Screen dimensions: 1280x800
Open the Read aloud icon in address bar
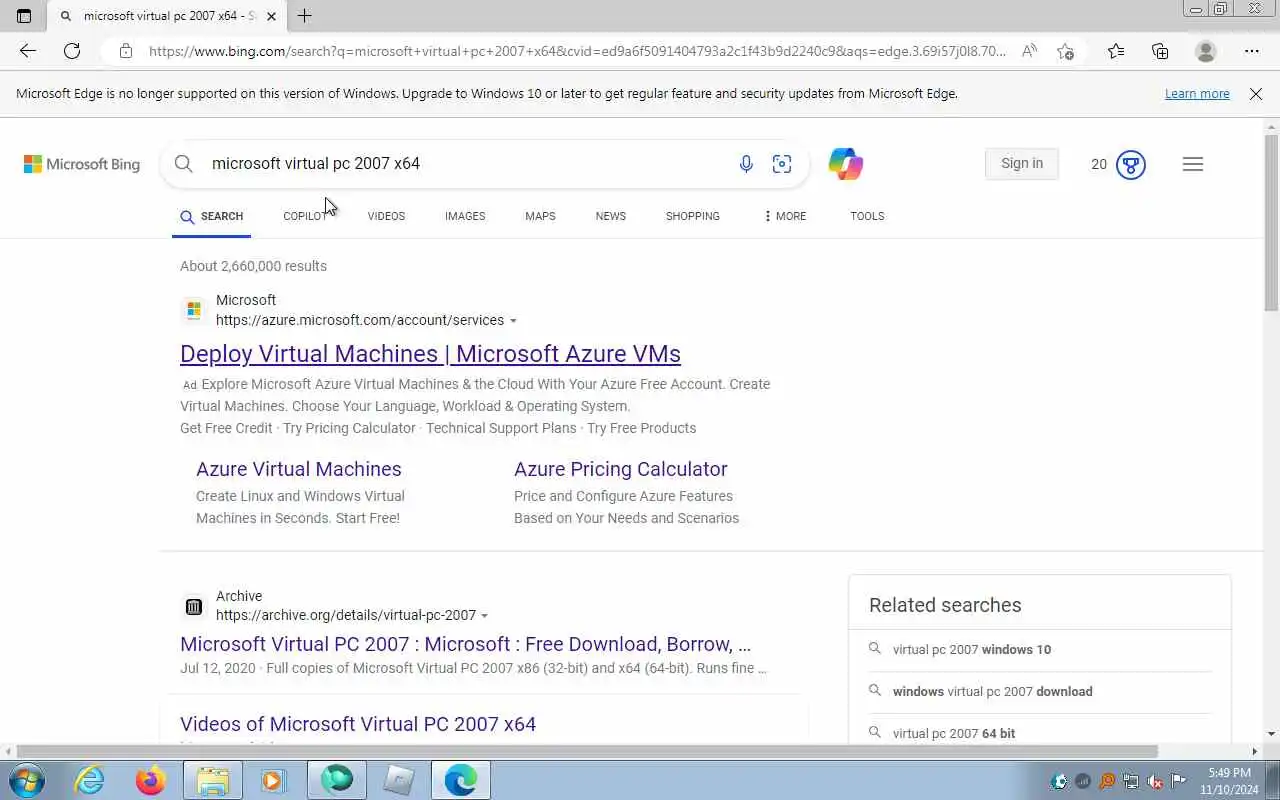tap(1029, 51)
